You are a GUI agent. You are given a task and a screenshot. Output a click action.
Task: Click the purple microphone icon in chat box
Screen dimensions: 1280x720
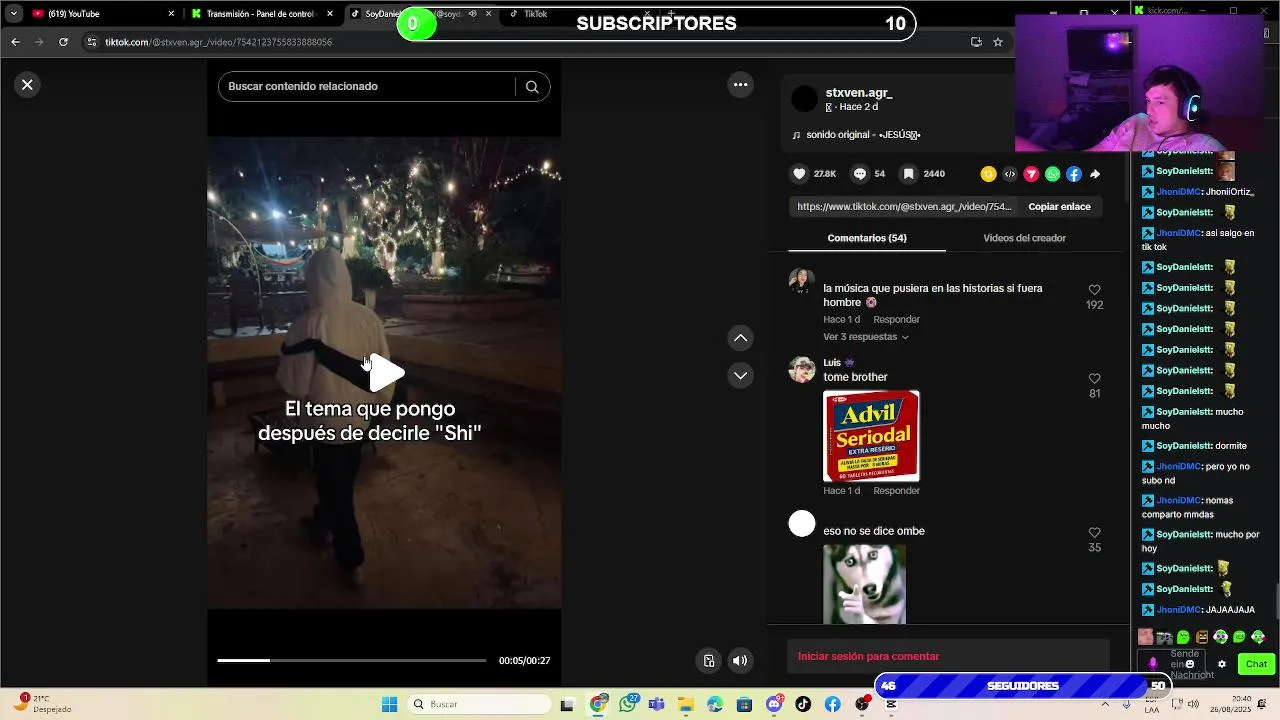click(1153, 663)
